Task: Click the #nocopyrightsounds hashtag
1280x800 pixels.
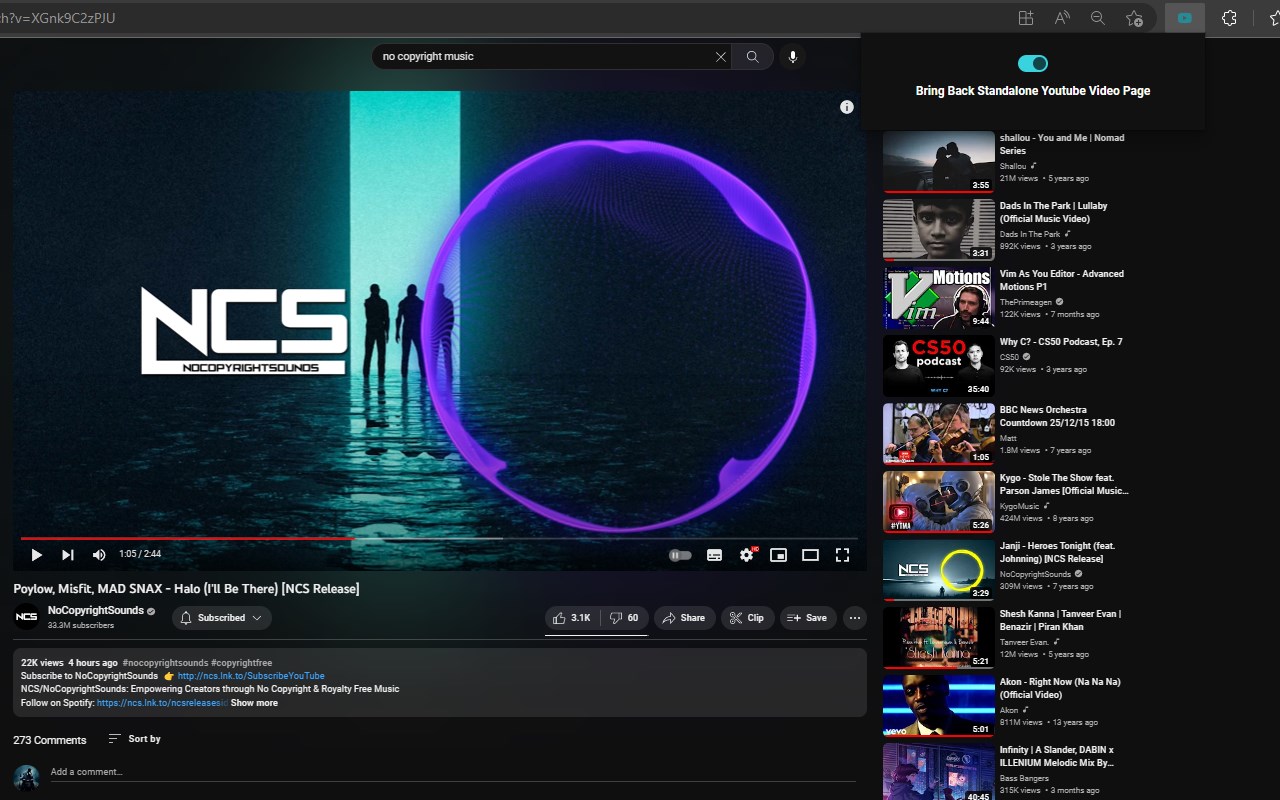Action: pyautogui.click(x=165, y=663)
